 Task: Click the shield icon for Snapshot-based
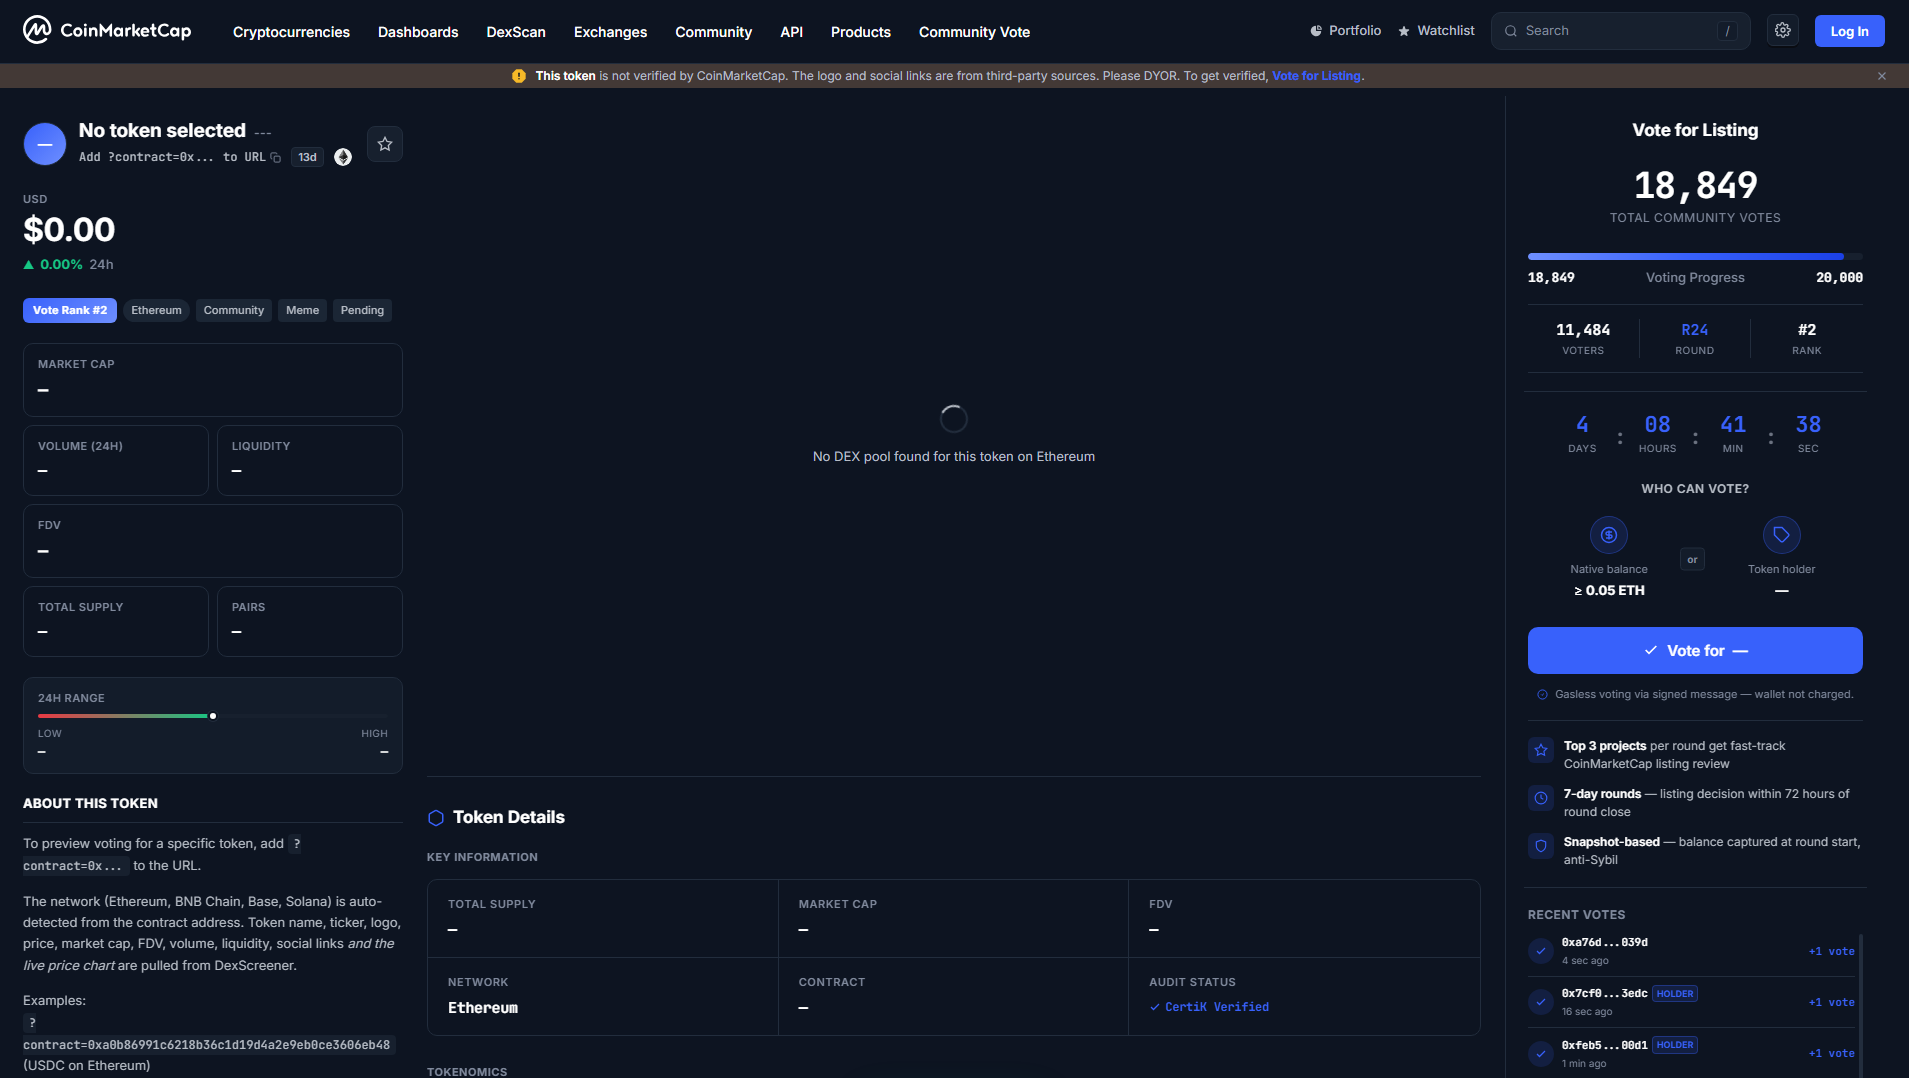1541,846
